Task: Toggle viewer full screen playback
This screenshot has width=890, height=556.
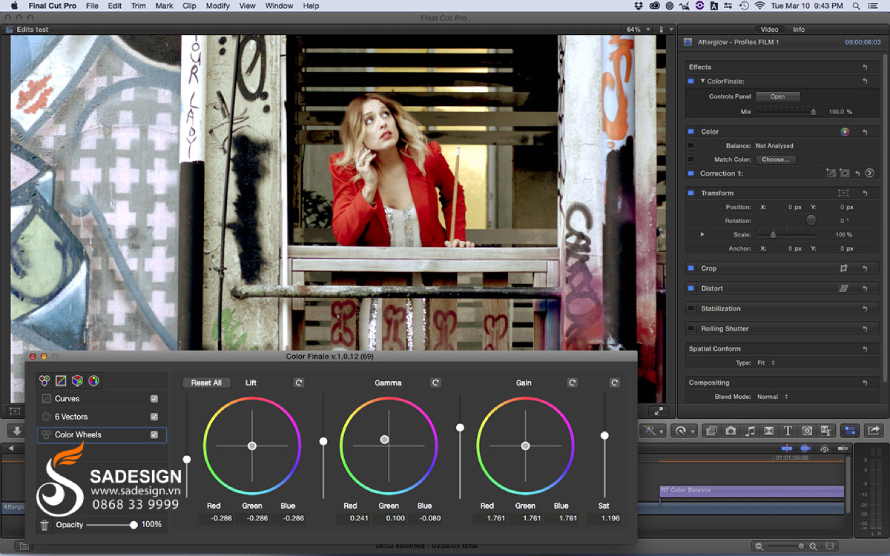Action: coord(658,410)
